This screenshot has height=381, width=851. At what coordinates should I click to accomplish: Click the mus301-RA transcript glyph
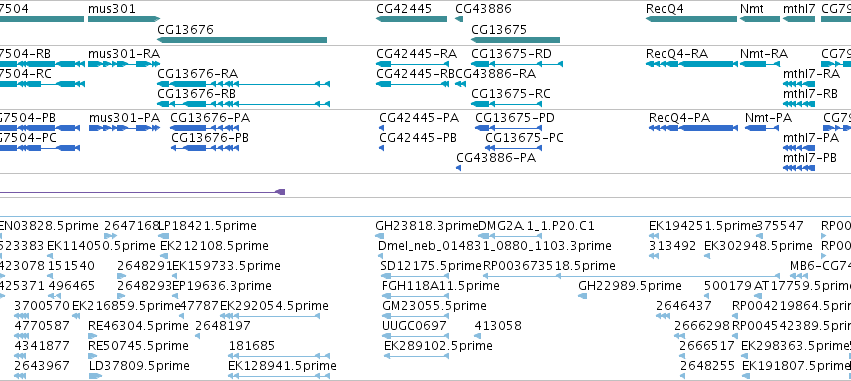pos(124,64)
